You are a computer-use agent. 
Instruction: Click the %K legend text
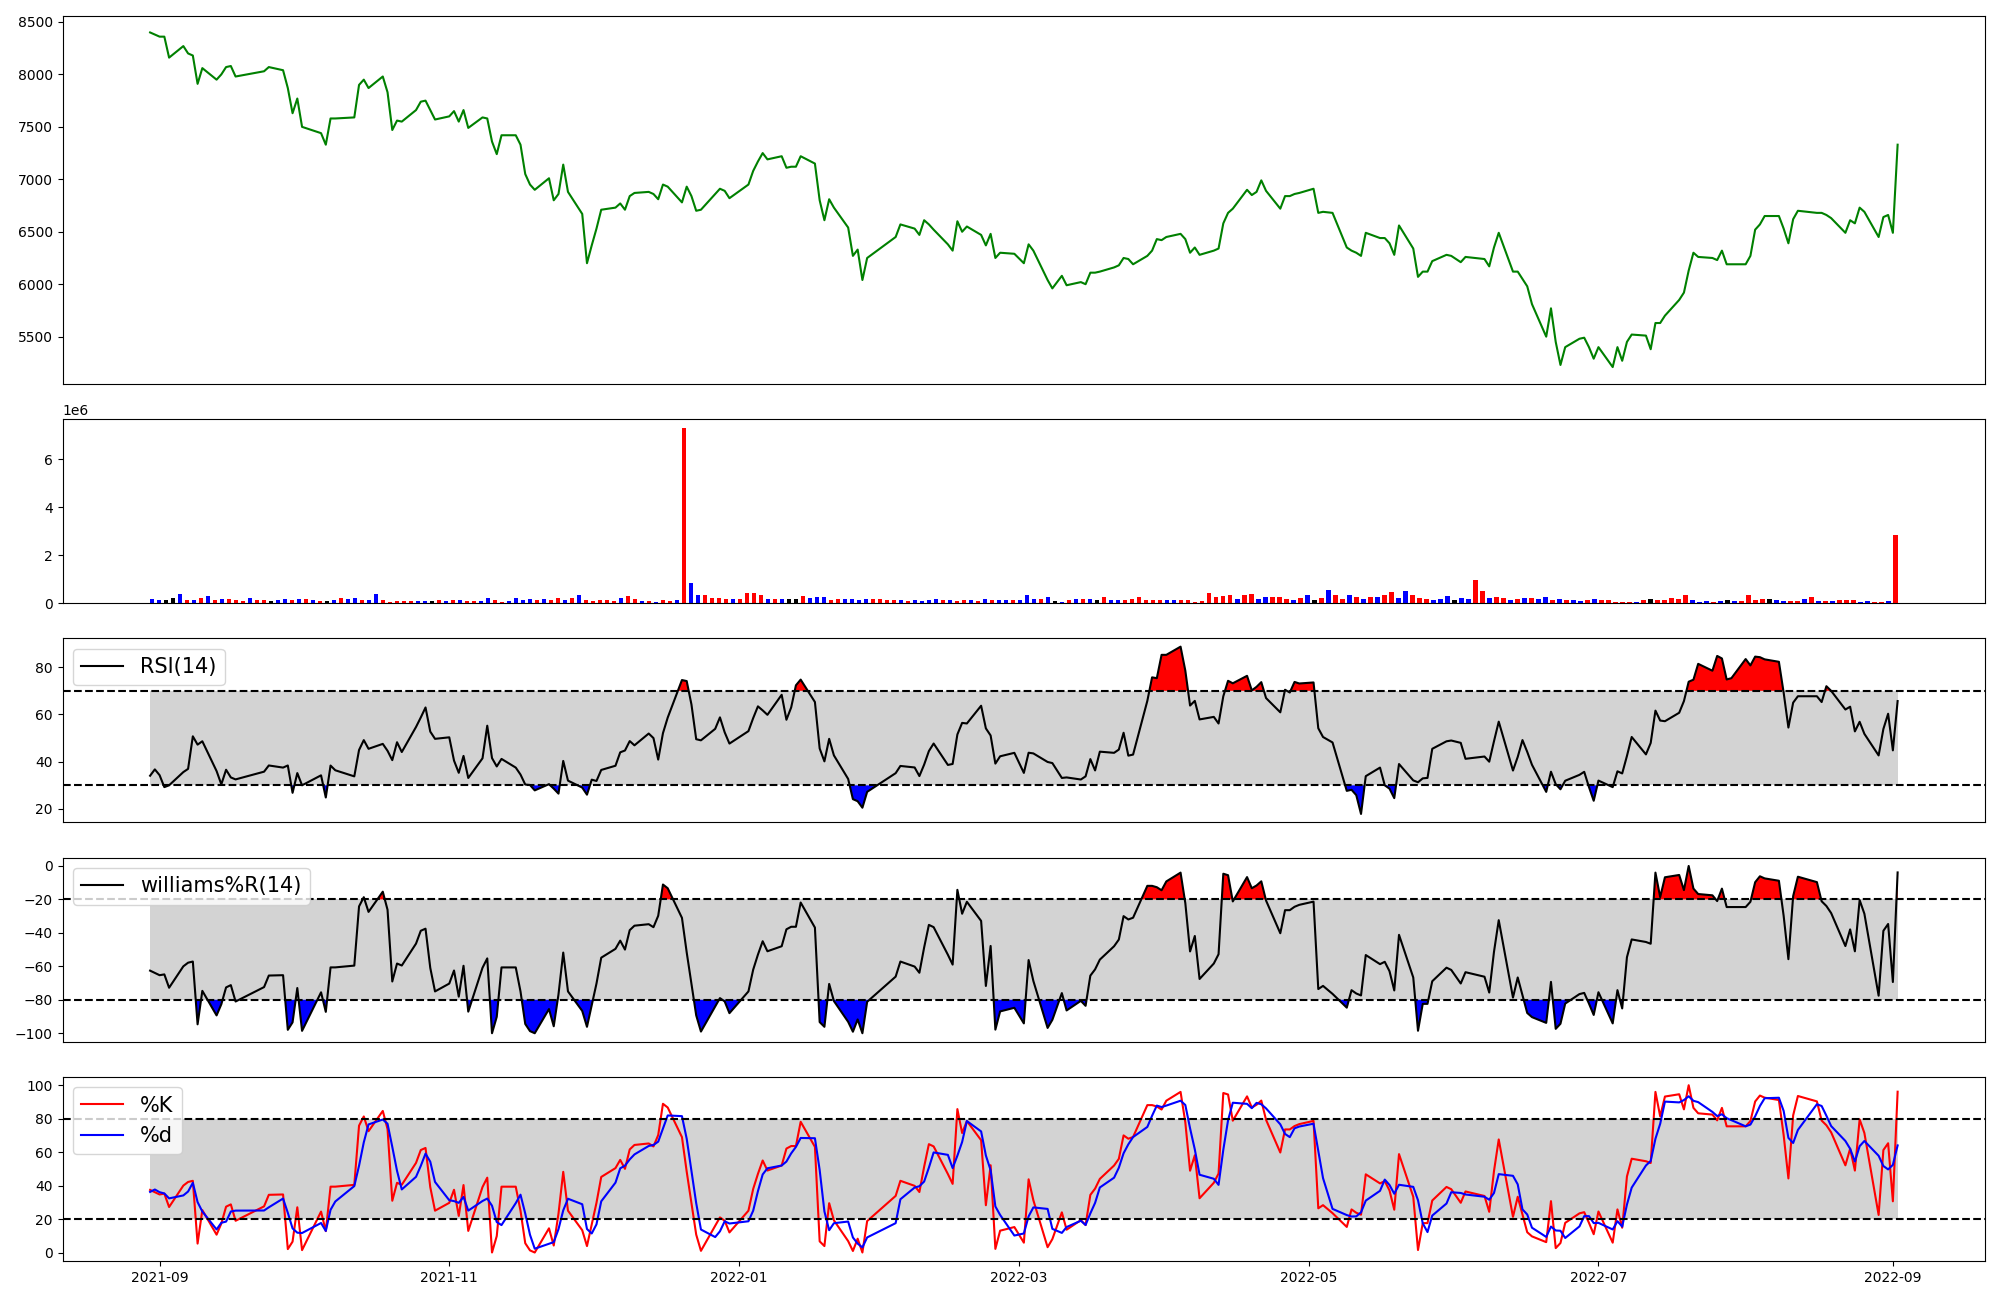coord(156,1105)
